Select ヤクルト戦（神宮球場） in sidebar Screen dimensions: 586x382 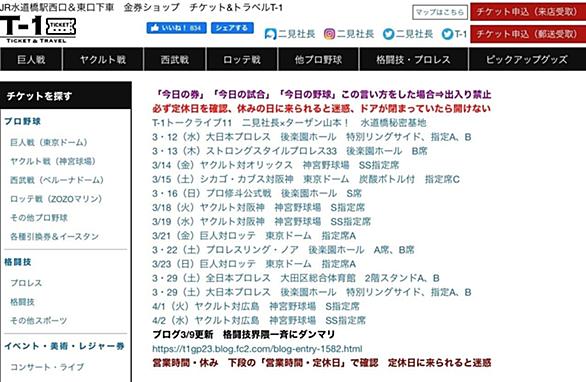coord(53,161)
